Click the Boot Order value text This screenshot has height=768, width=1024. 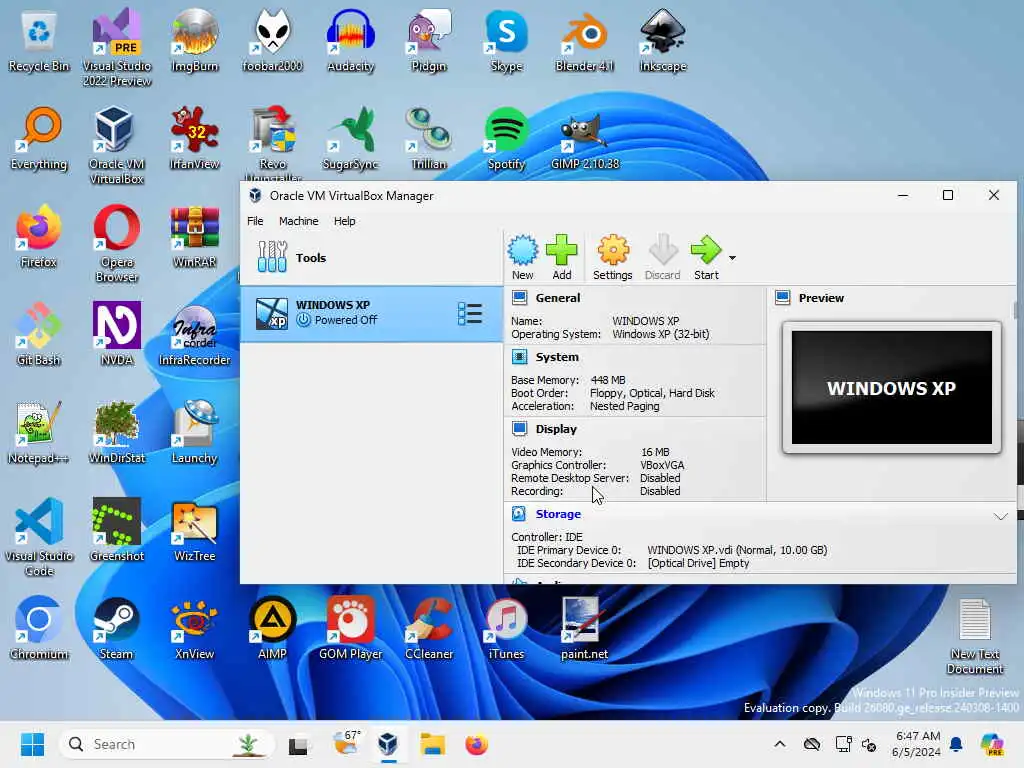[x=652, y=393]
